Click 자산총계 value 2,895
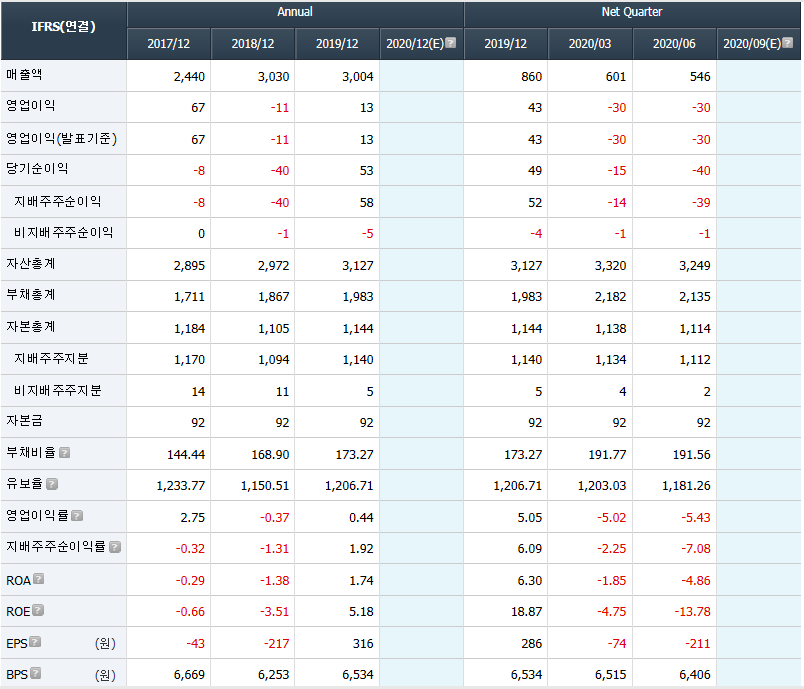Image resolution: width=804 pixels, height=689 pixels. (x=189, y=266)
